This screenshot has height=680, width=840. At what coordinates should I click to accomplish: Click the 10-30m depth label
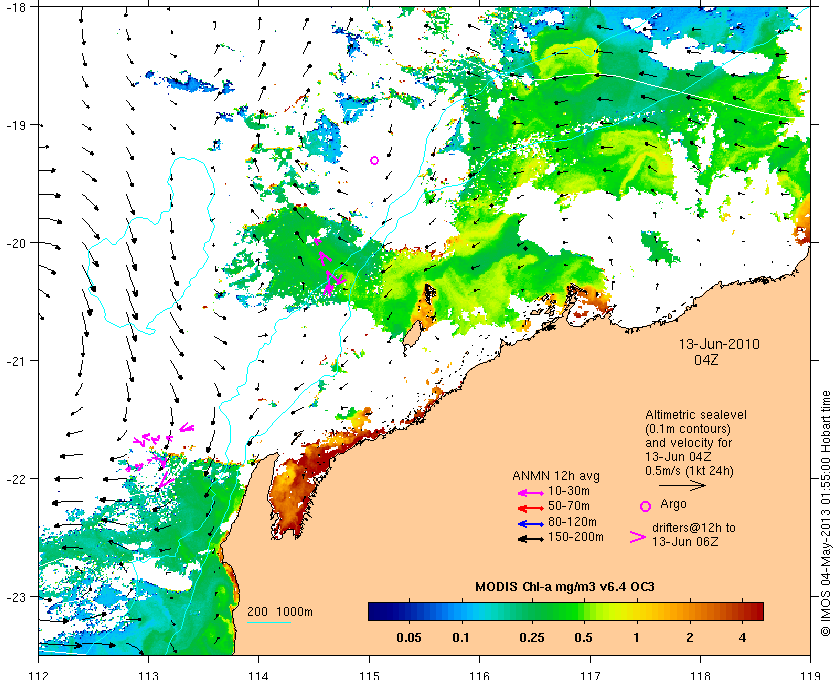[569, 491]
